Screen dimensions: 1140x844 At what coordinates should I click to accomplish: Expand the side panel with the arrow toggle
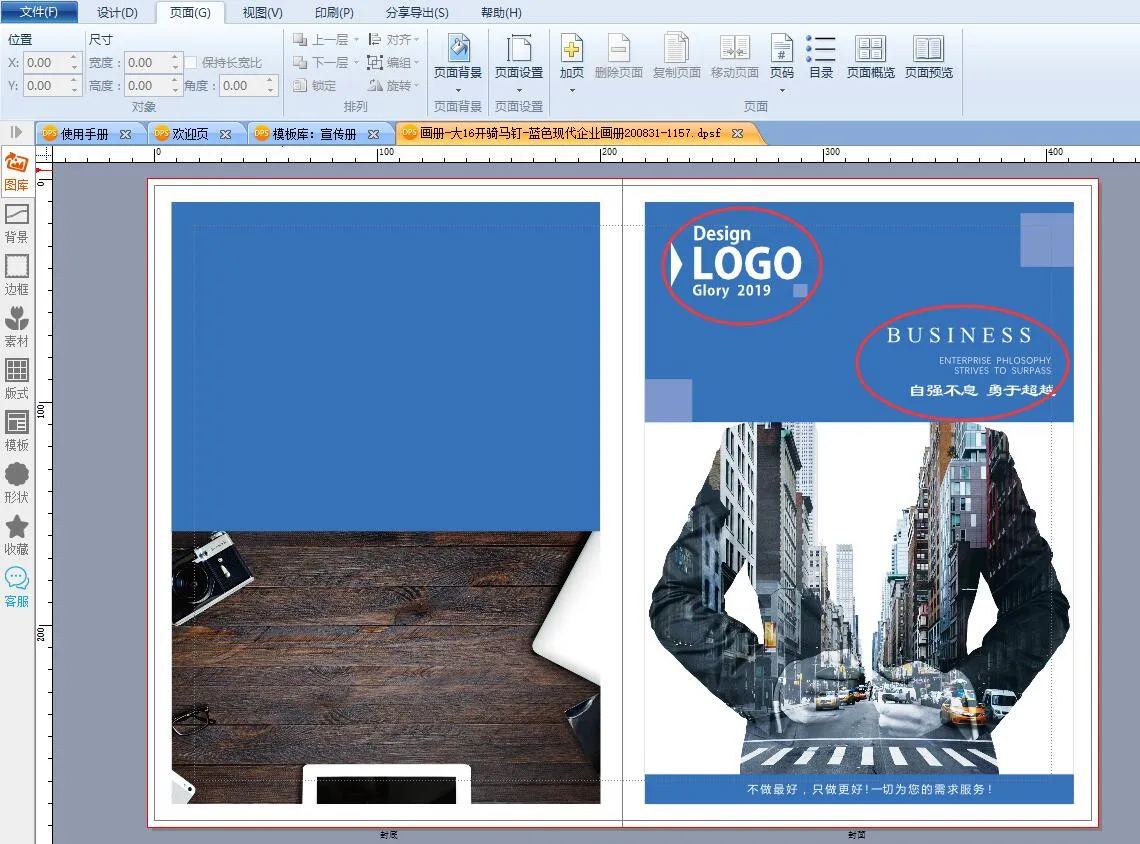click(x=16, y=132)
